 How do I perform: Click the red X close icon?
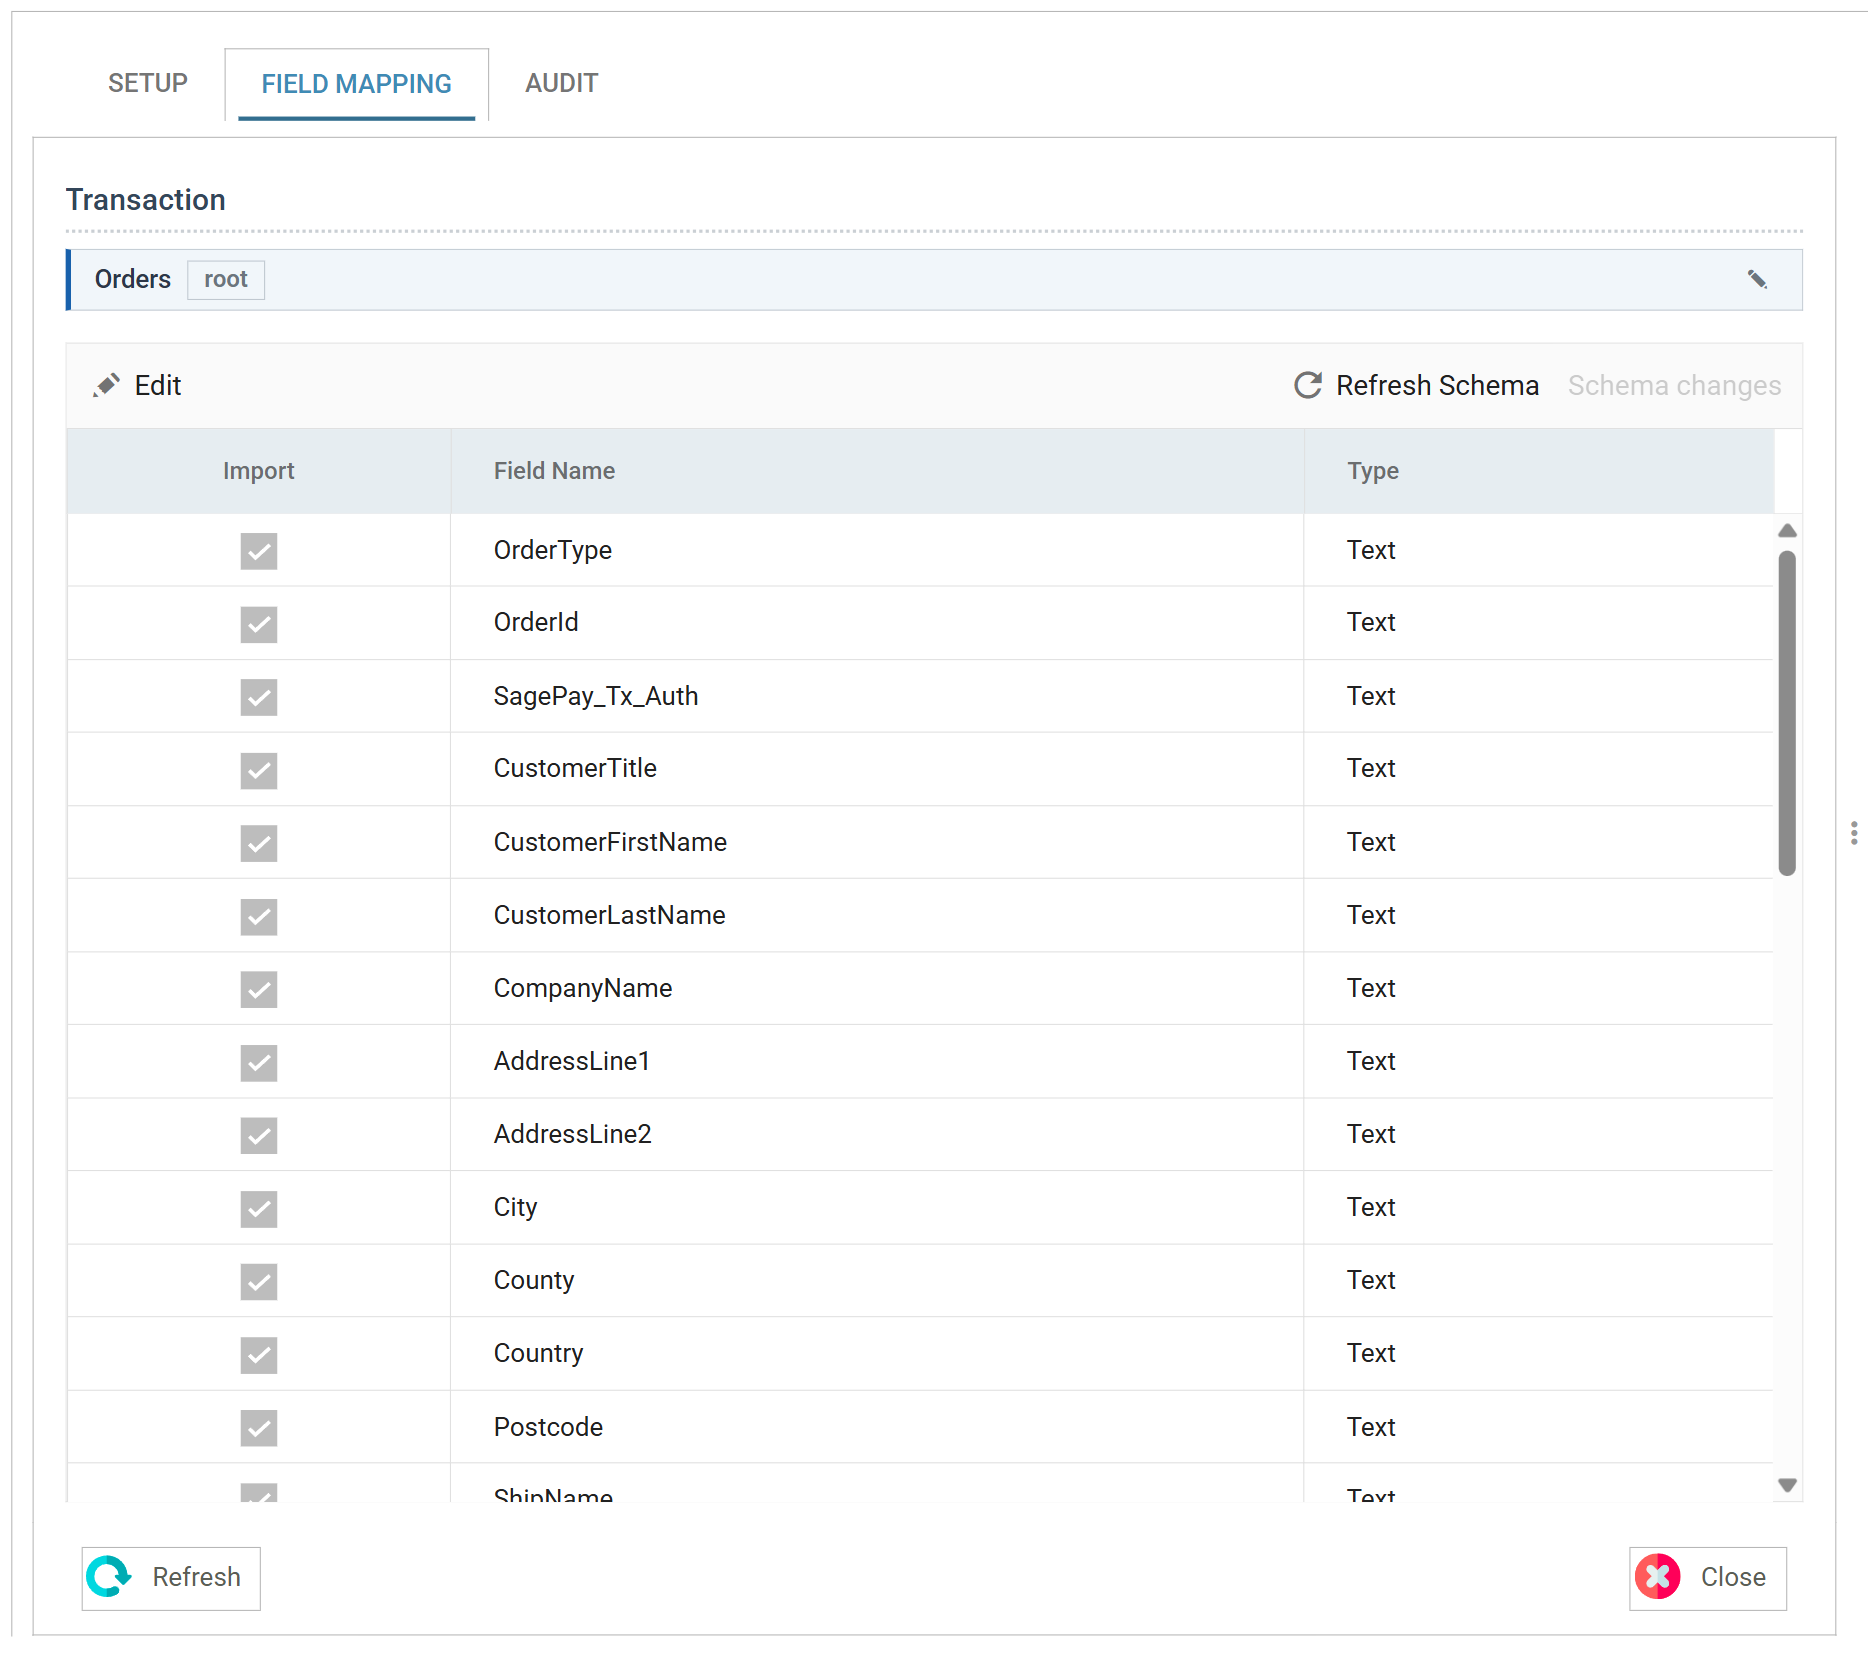click(1658, 1577)
